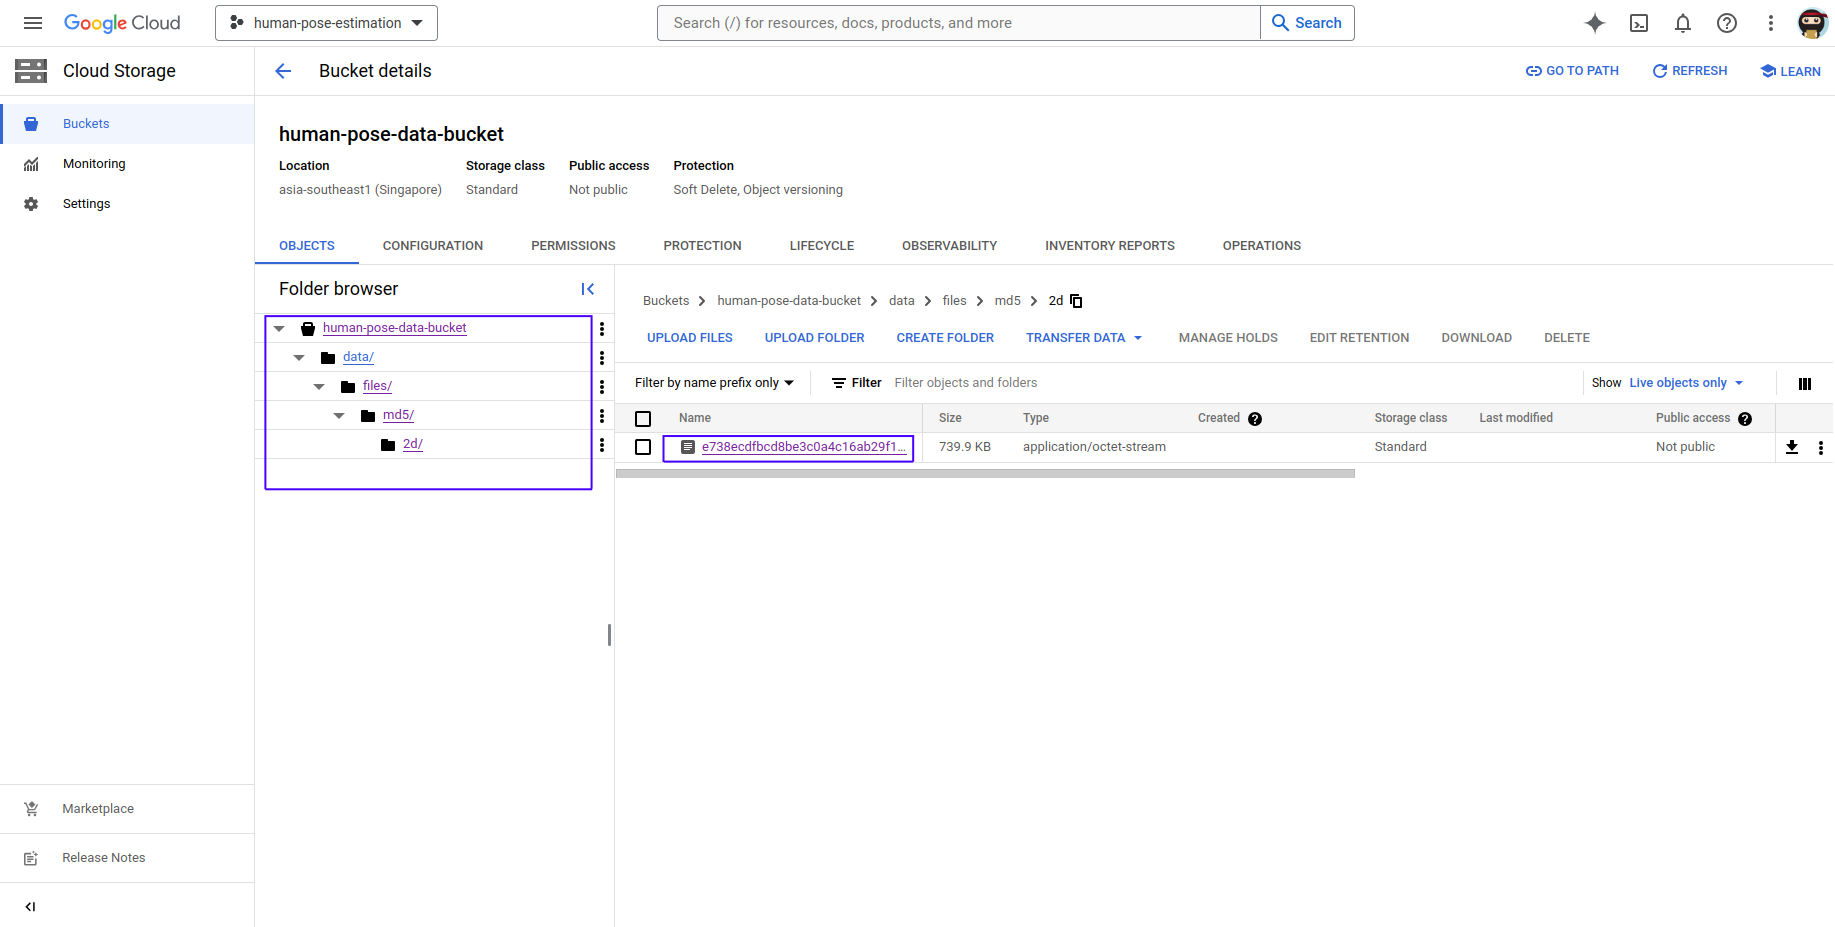Copy the 2d path to clipboard
This screenshot has width=1835, height=927.
point(1077,301)
